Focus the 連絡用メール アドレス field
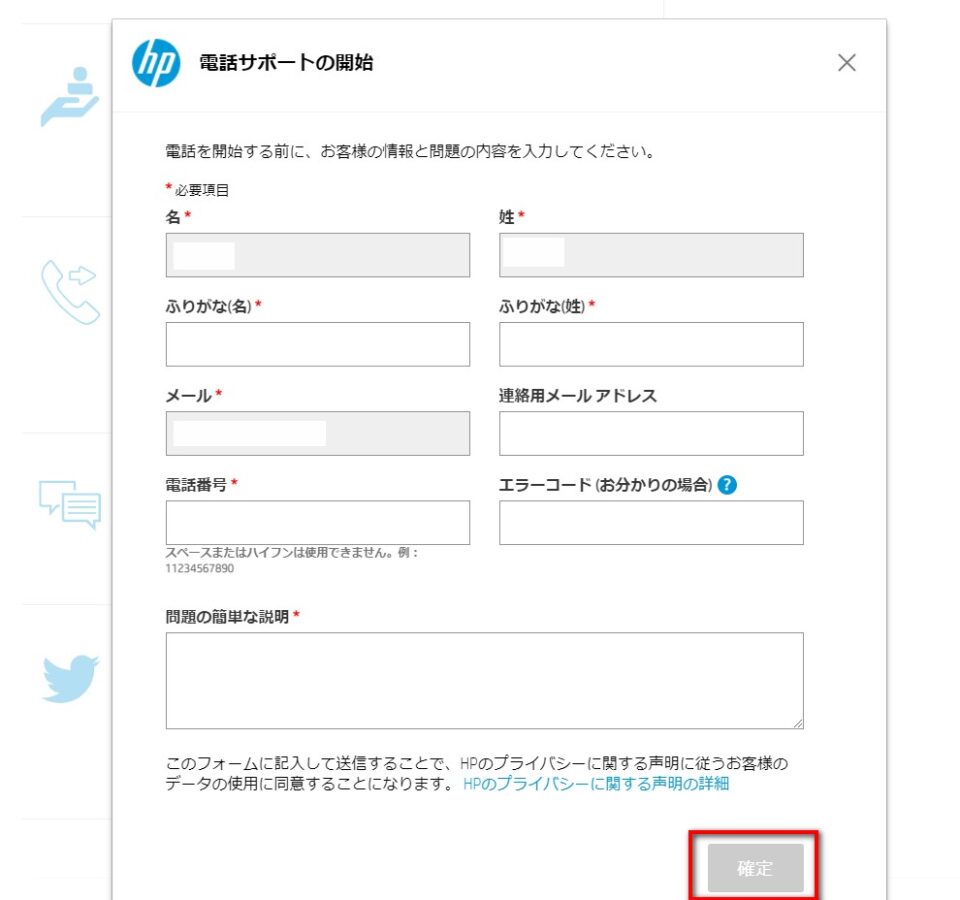Viewport: 960px width, 900px height. point(651,433)
